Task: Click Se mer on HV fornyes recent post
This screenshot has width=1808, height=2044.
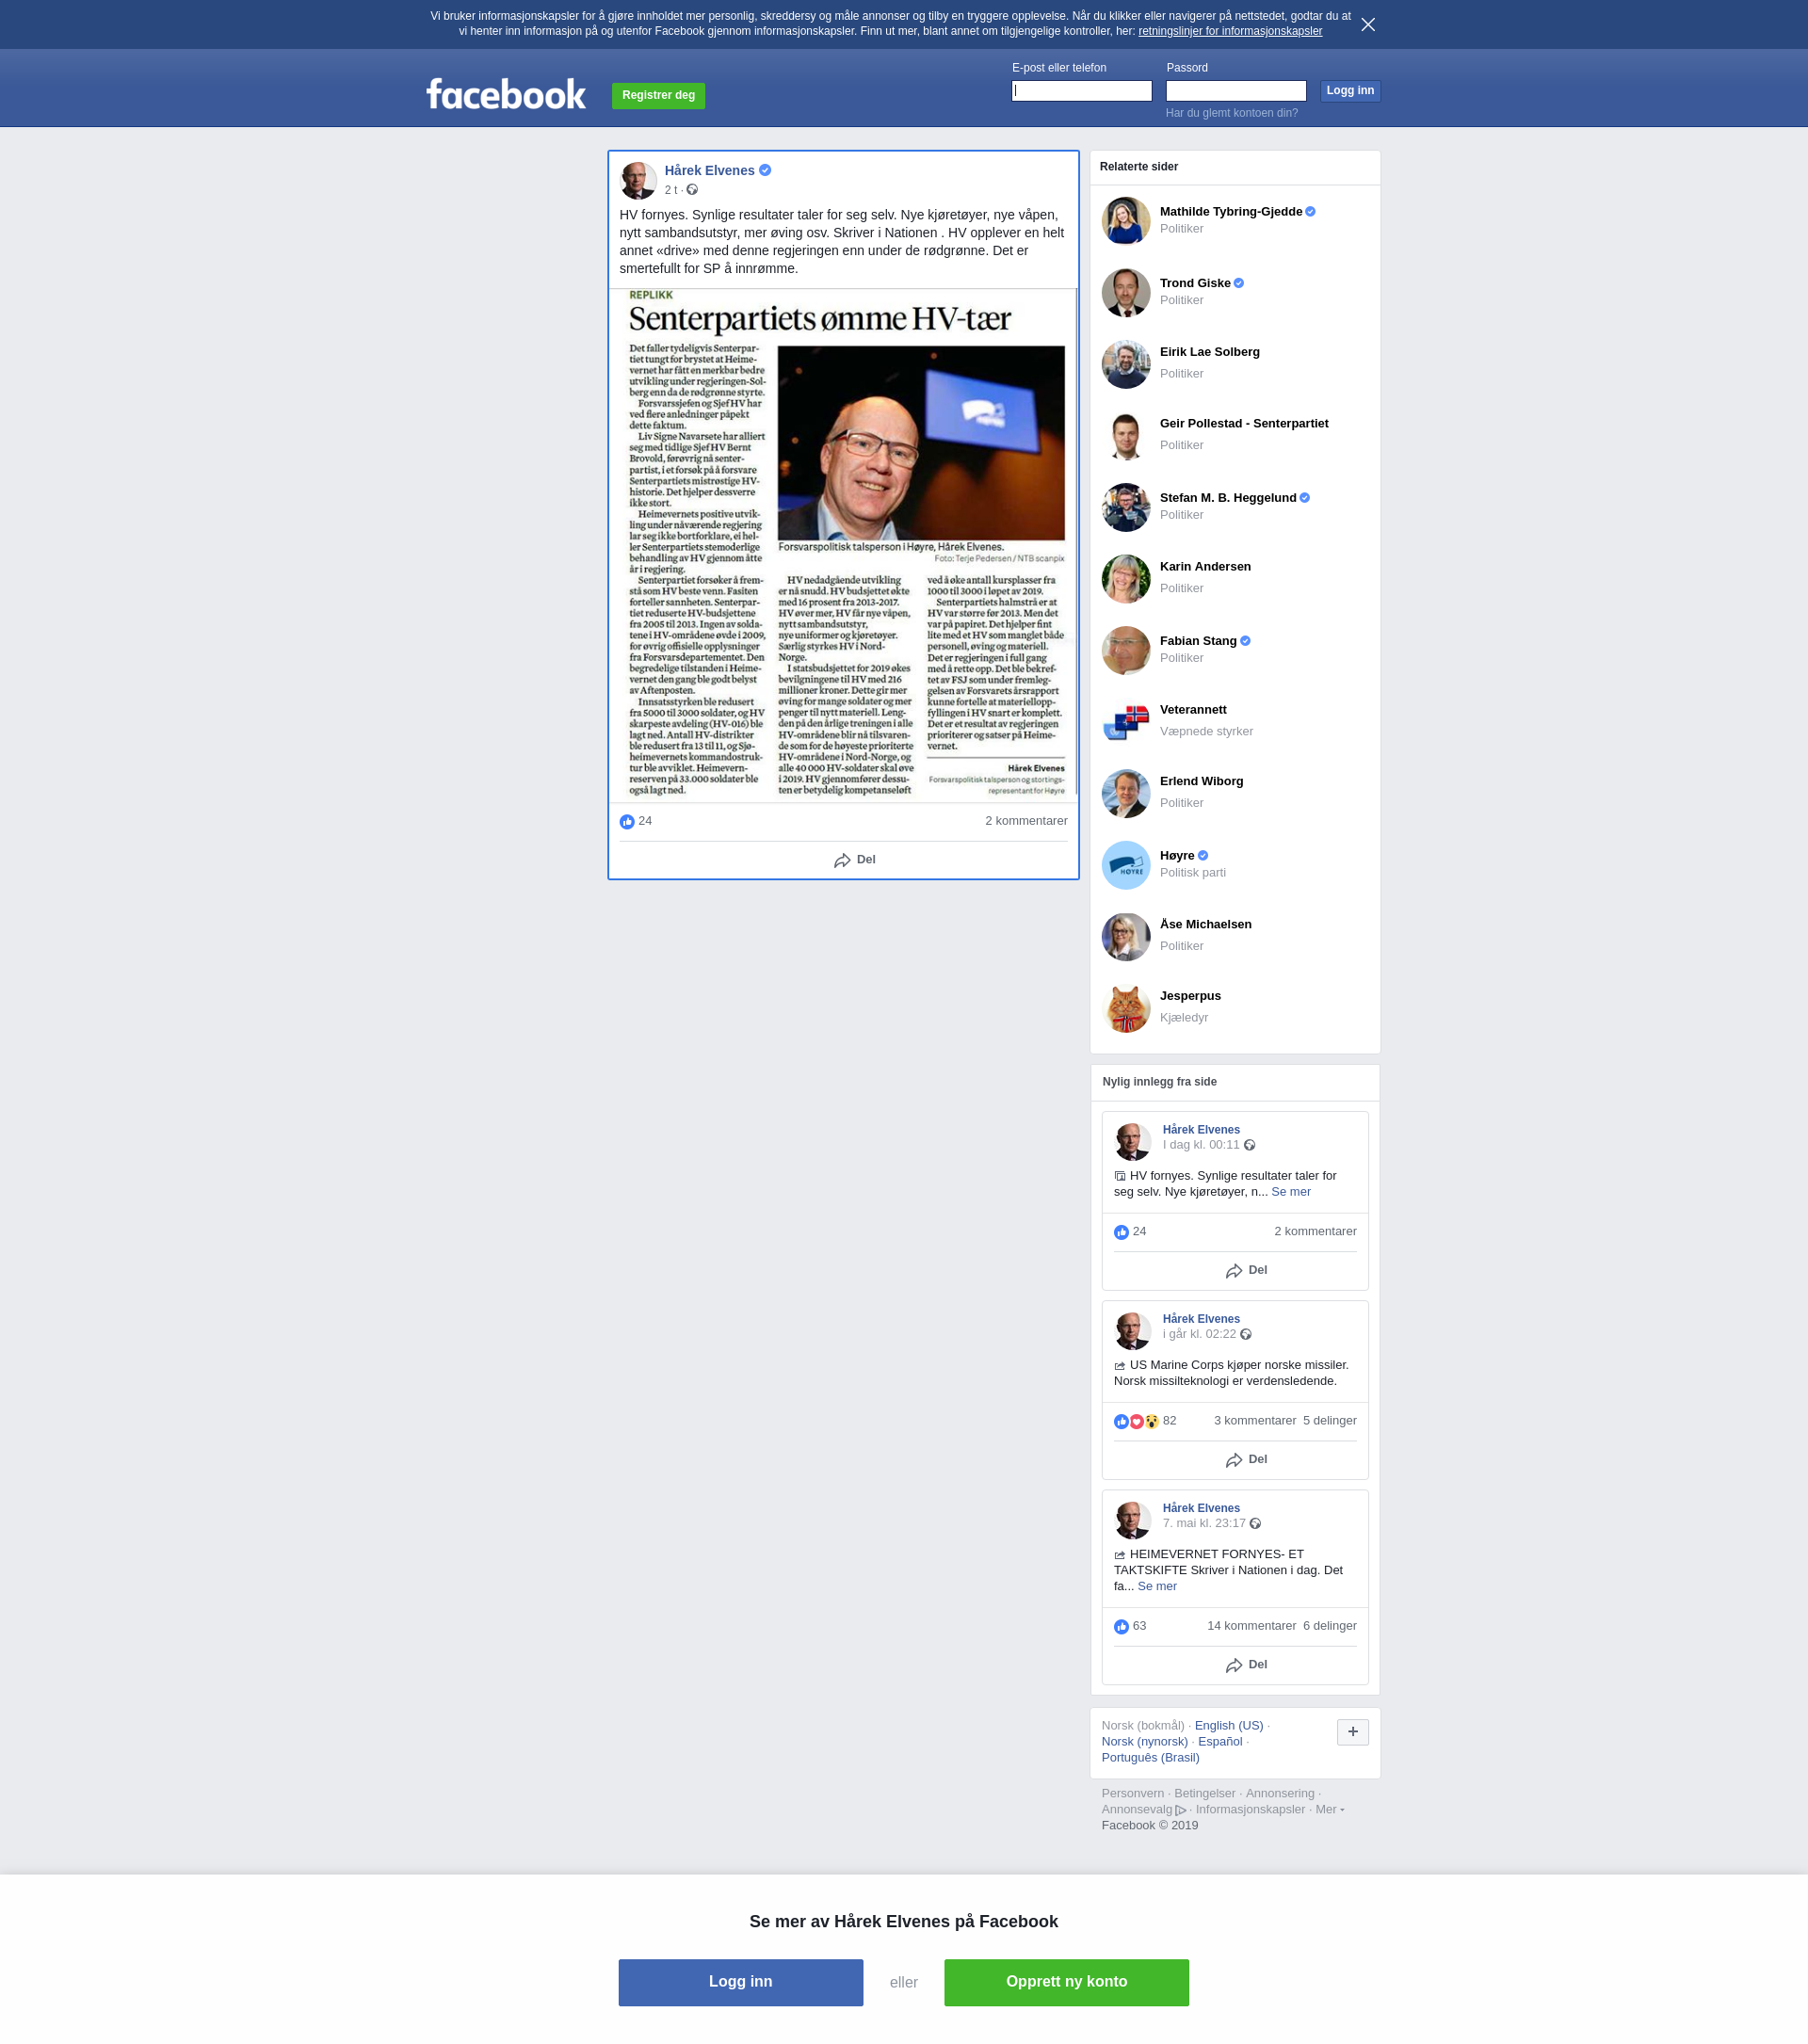Action: pos(1291,1192)
